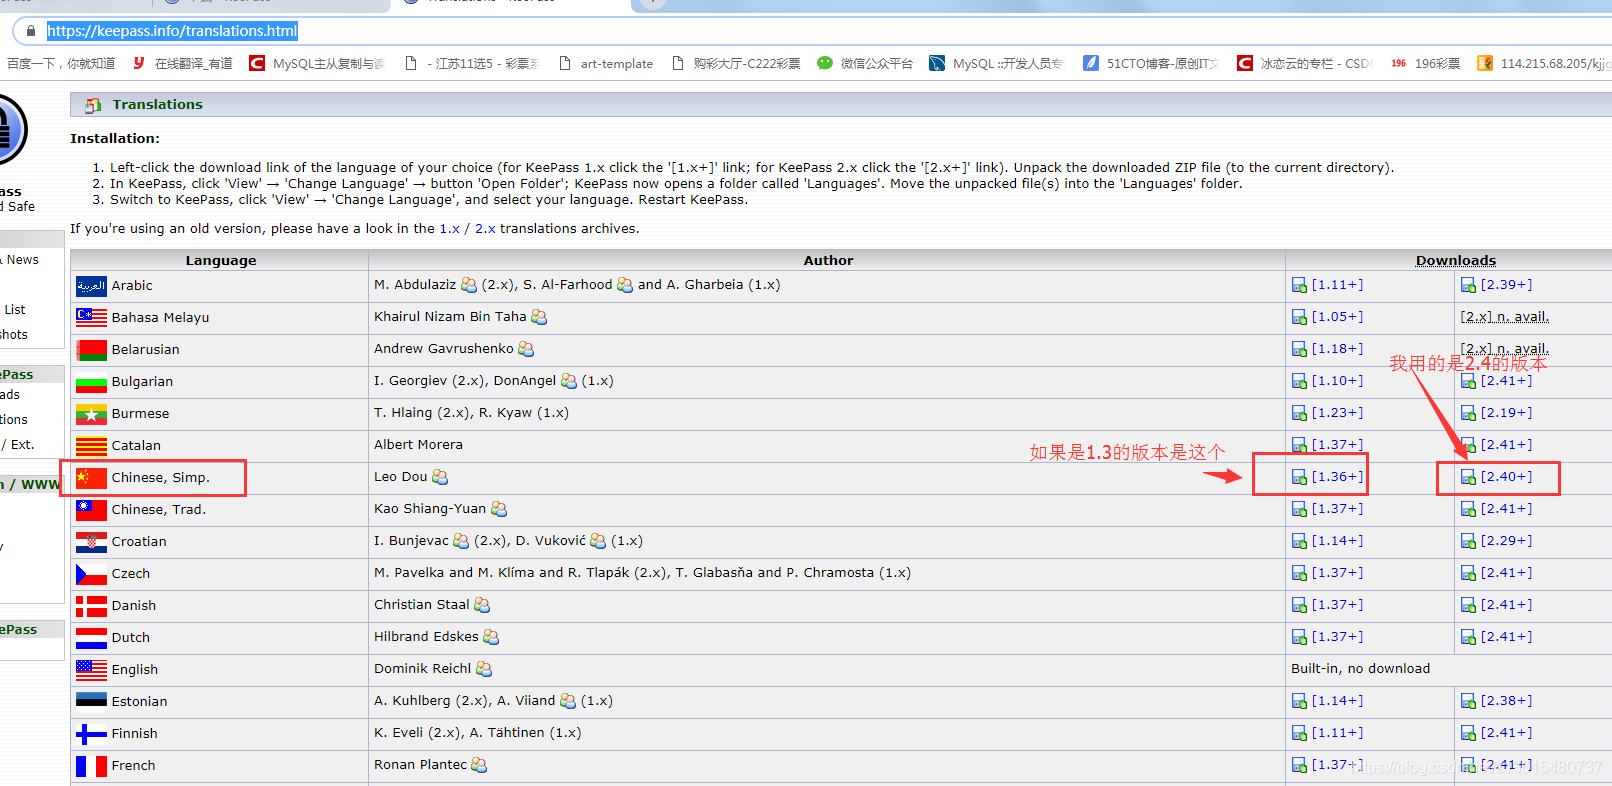Click the Catalan flag icon
This screenshot has width=1612, height=786.
91,446
